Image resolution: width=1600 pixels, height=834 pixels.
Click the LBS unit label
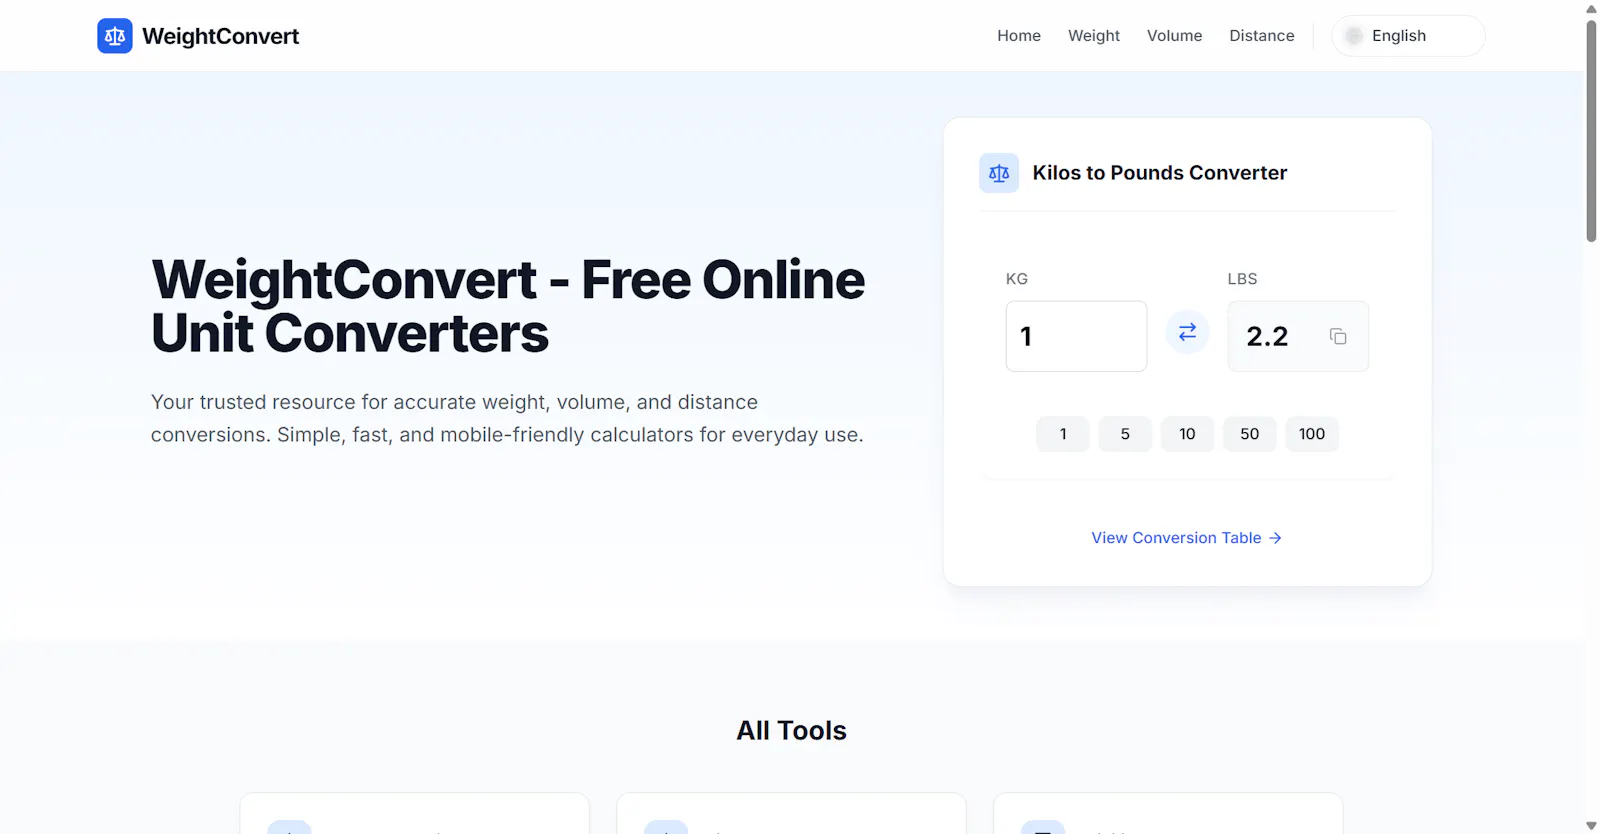[x=1243, y=279]
